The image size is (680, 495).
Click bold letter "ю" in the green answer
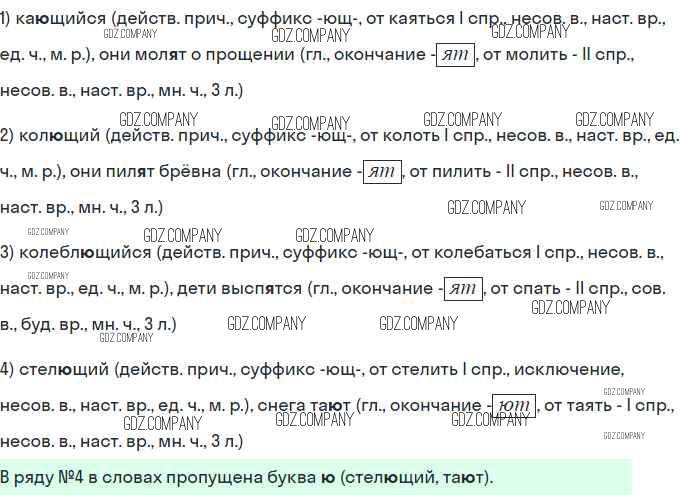[x=327, y=477]
